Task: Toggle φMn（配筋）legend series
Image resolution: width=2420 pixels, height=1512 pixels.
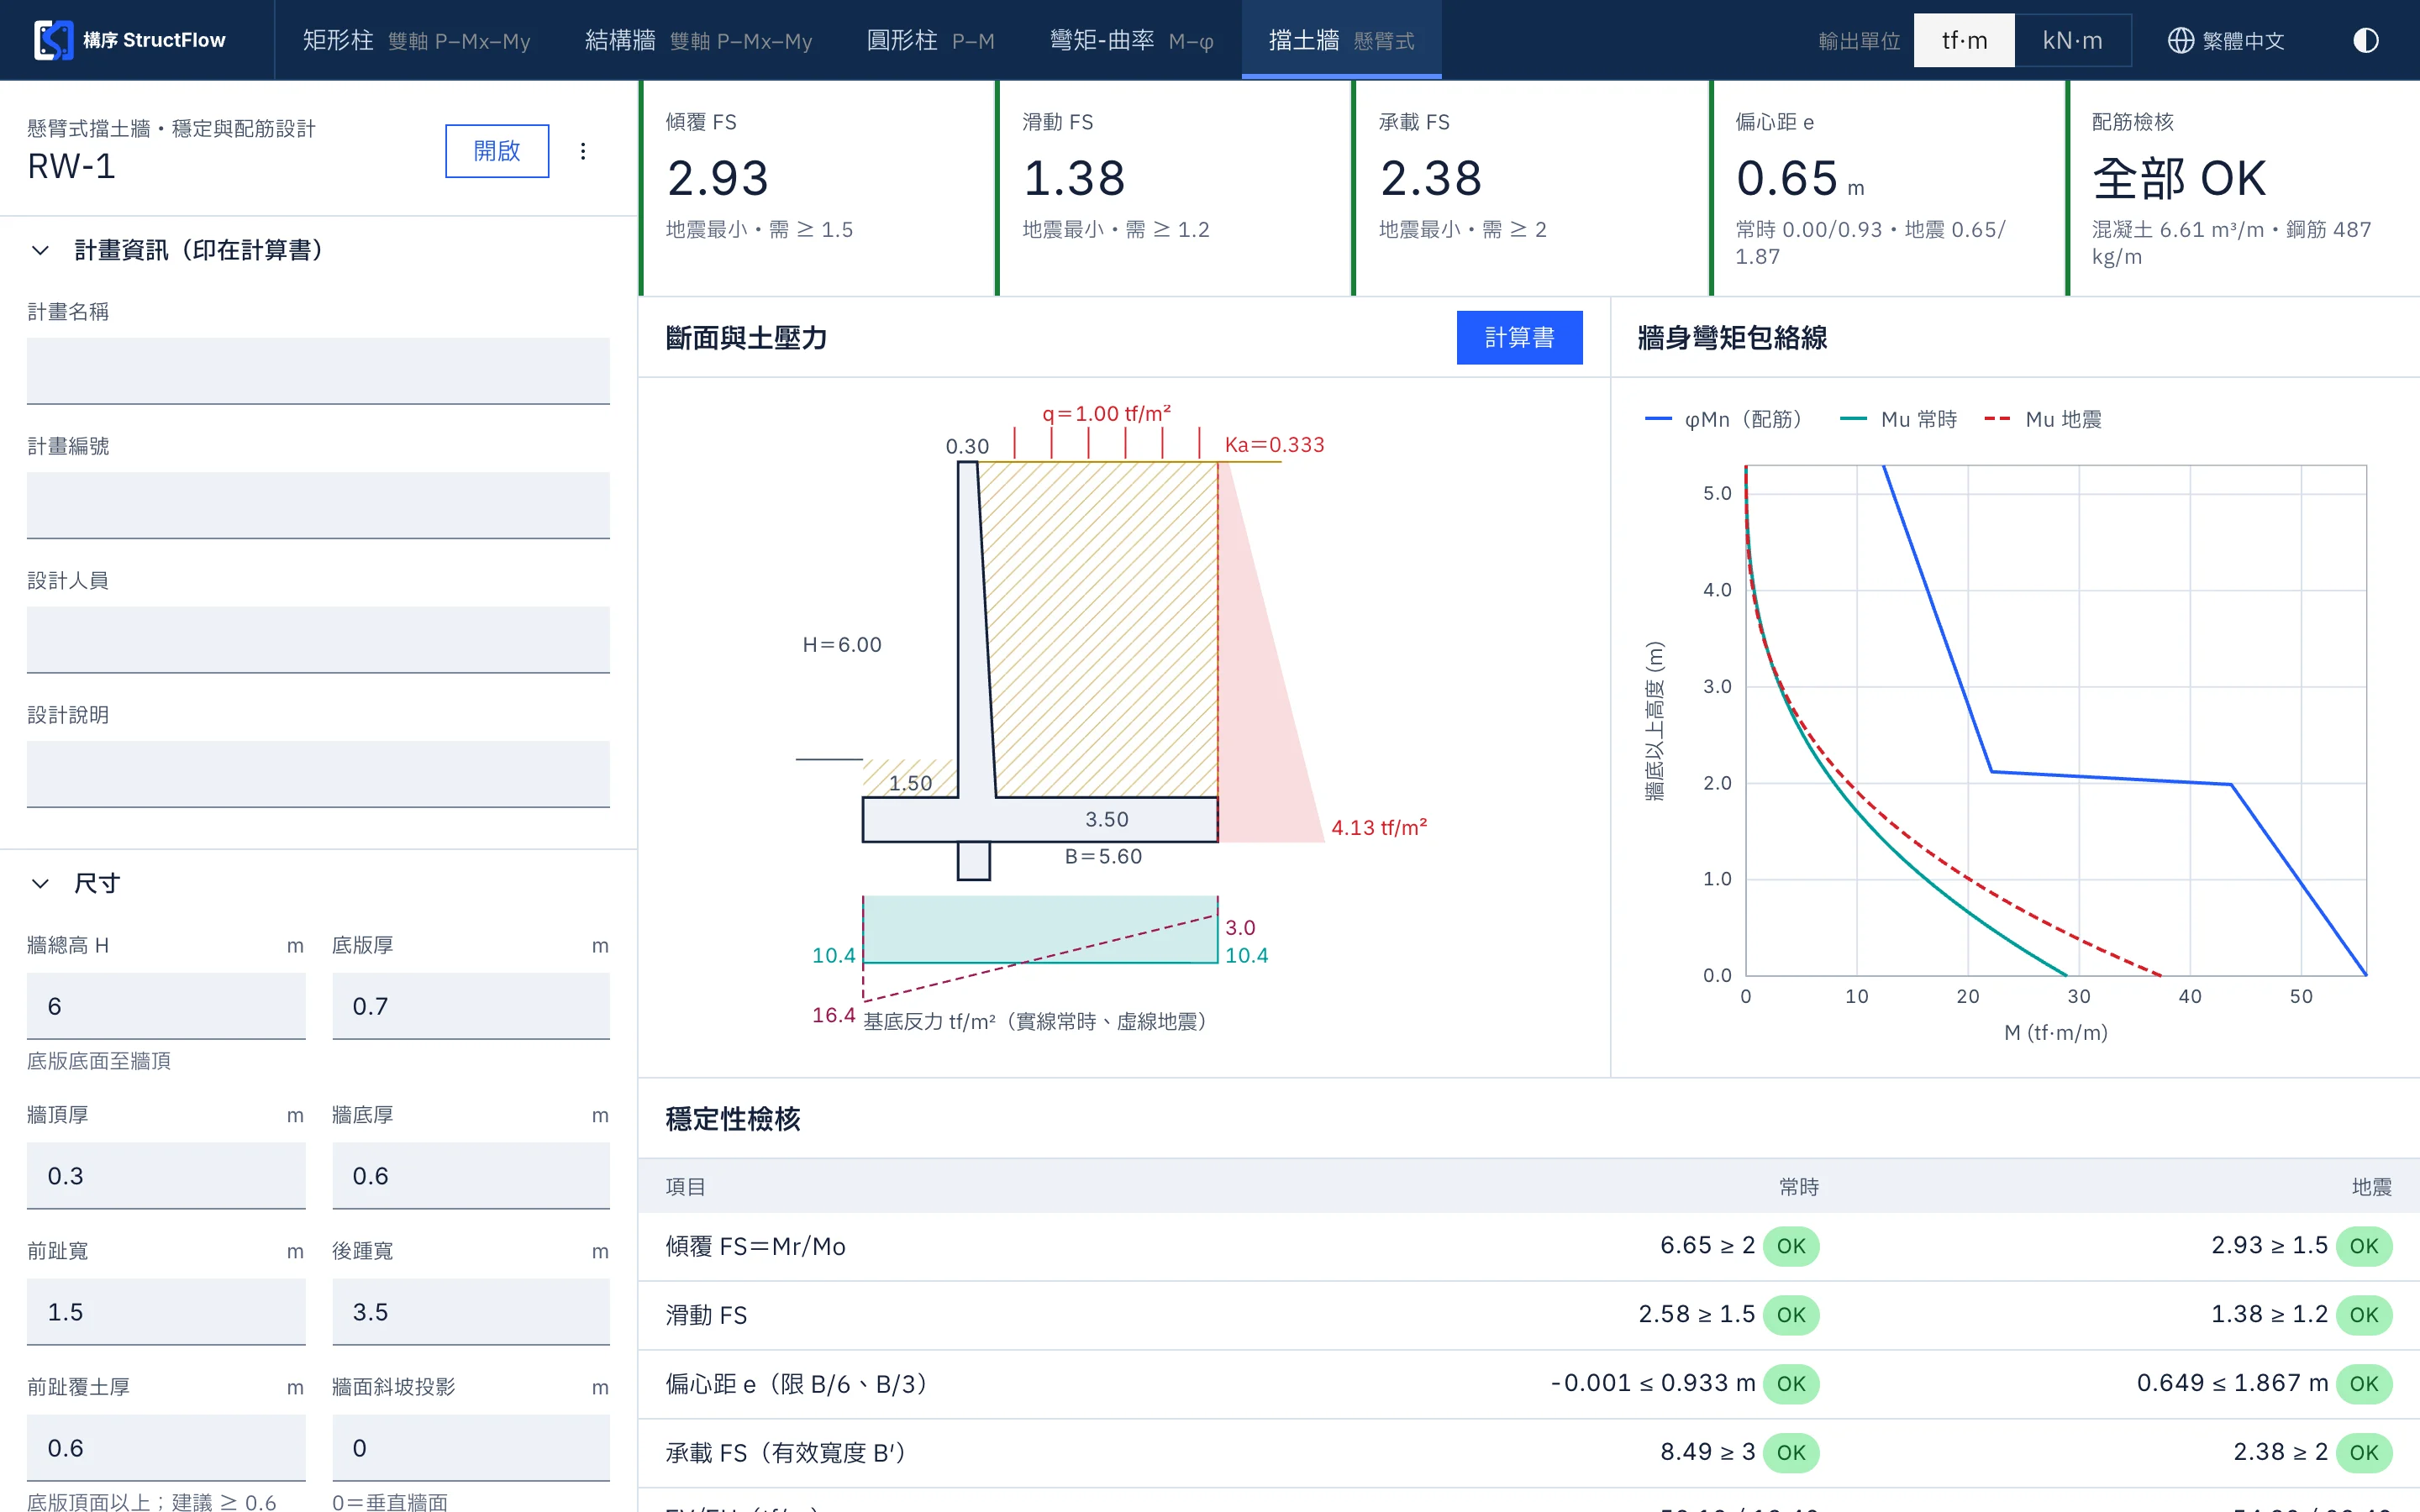Action: click(x=1727, y=419)
